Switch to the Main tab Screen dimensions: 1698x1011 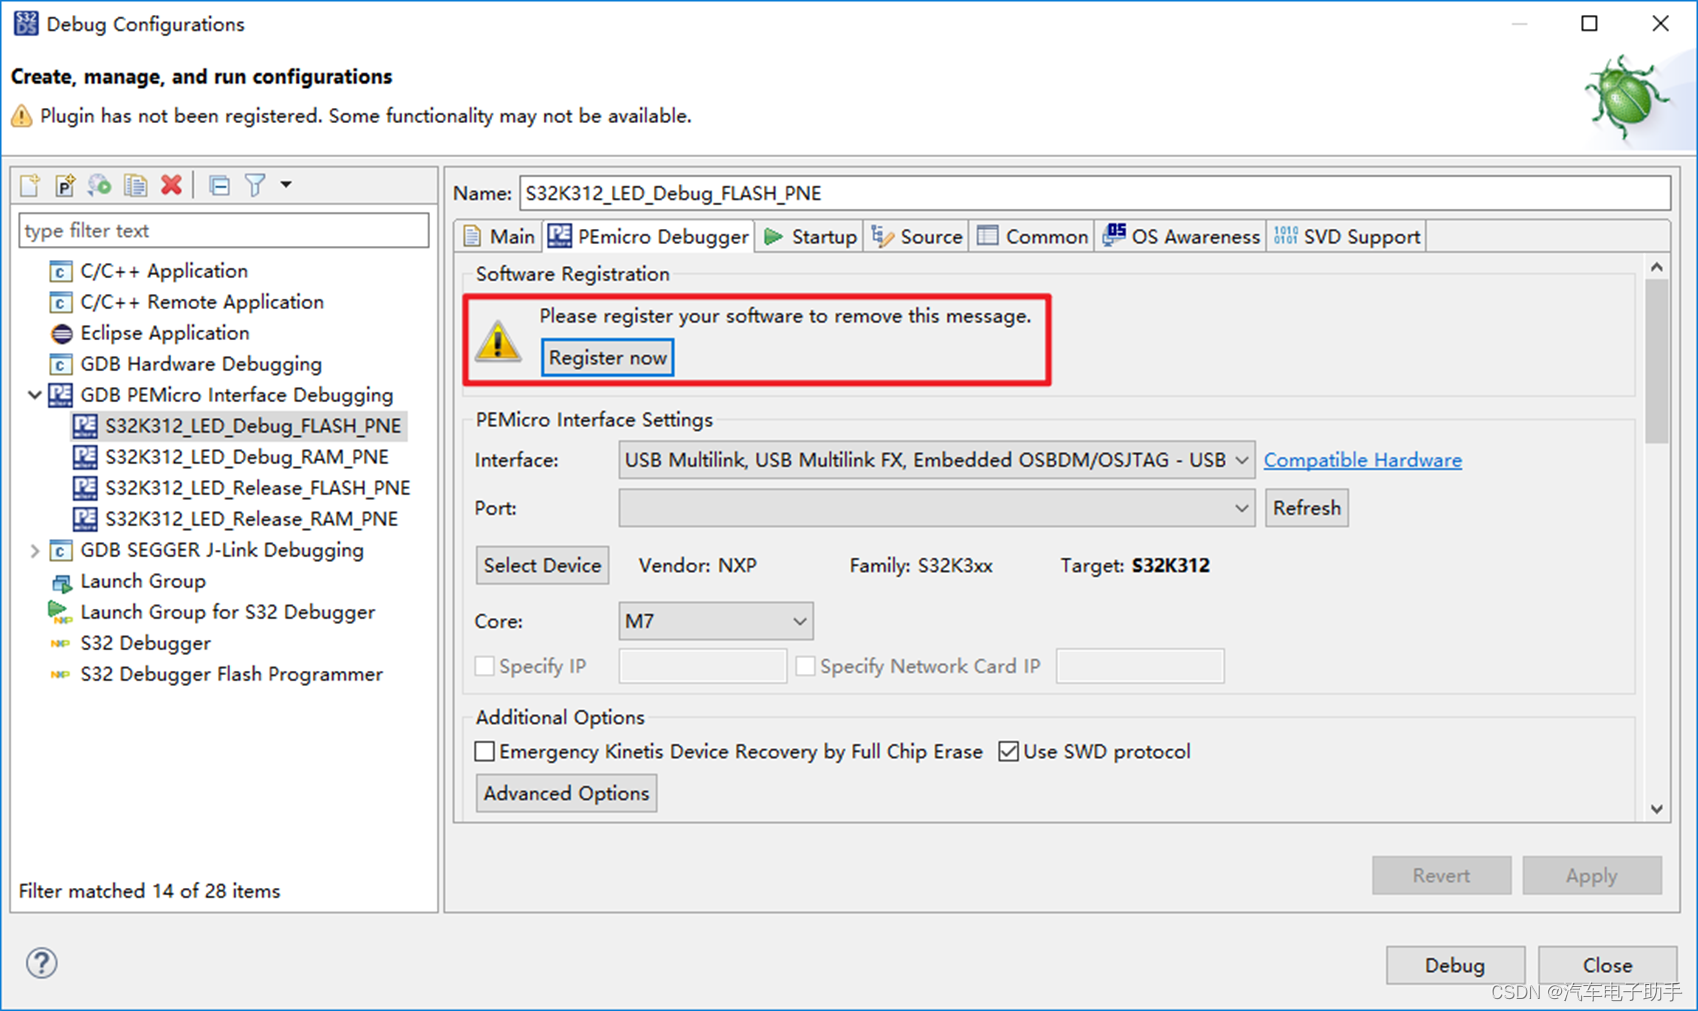(499, 237)
